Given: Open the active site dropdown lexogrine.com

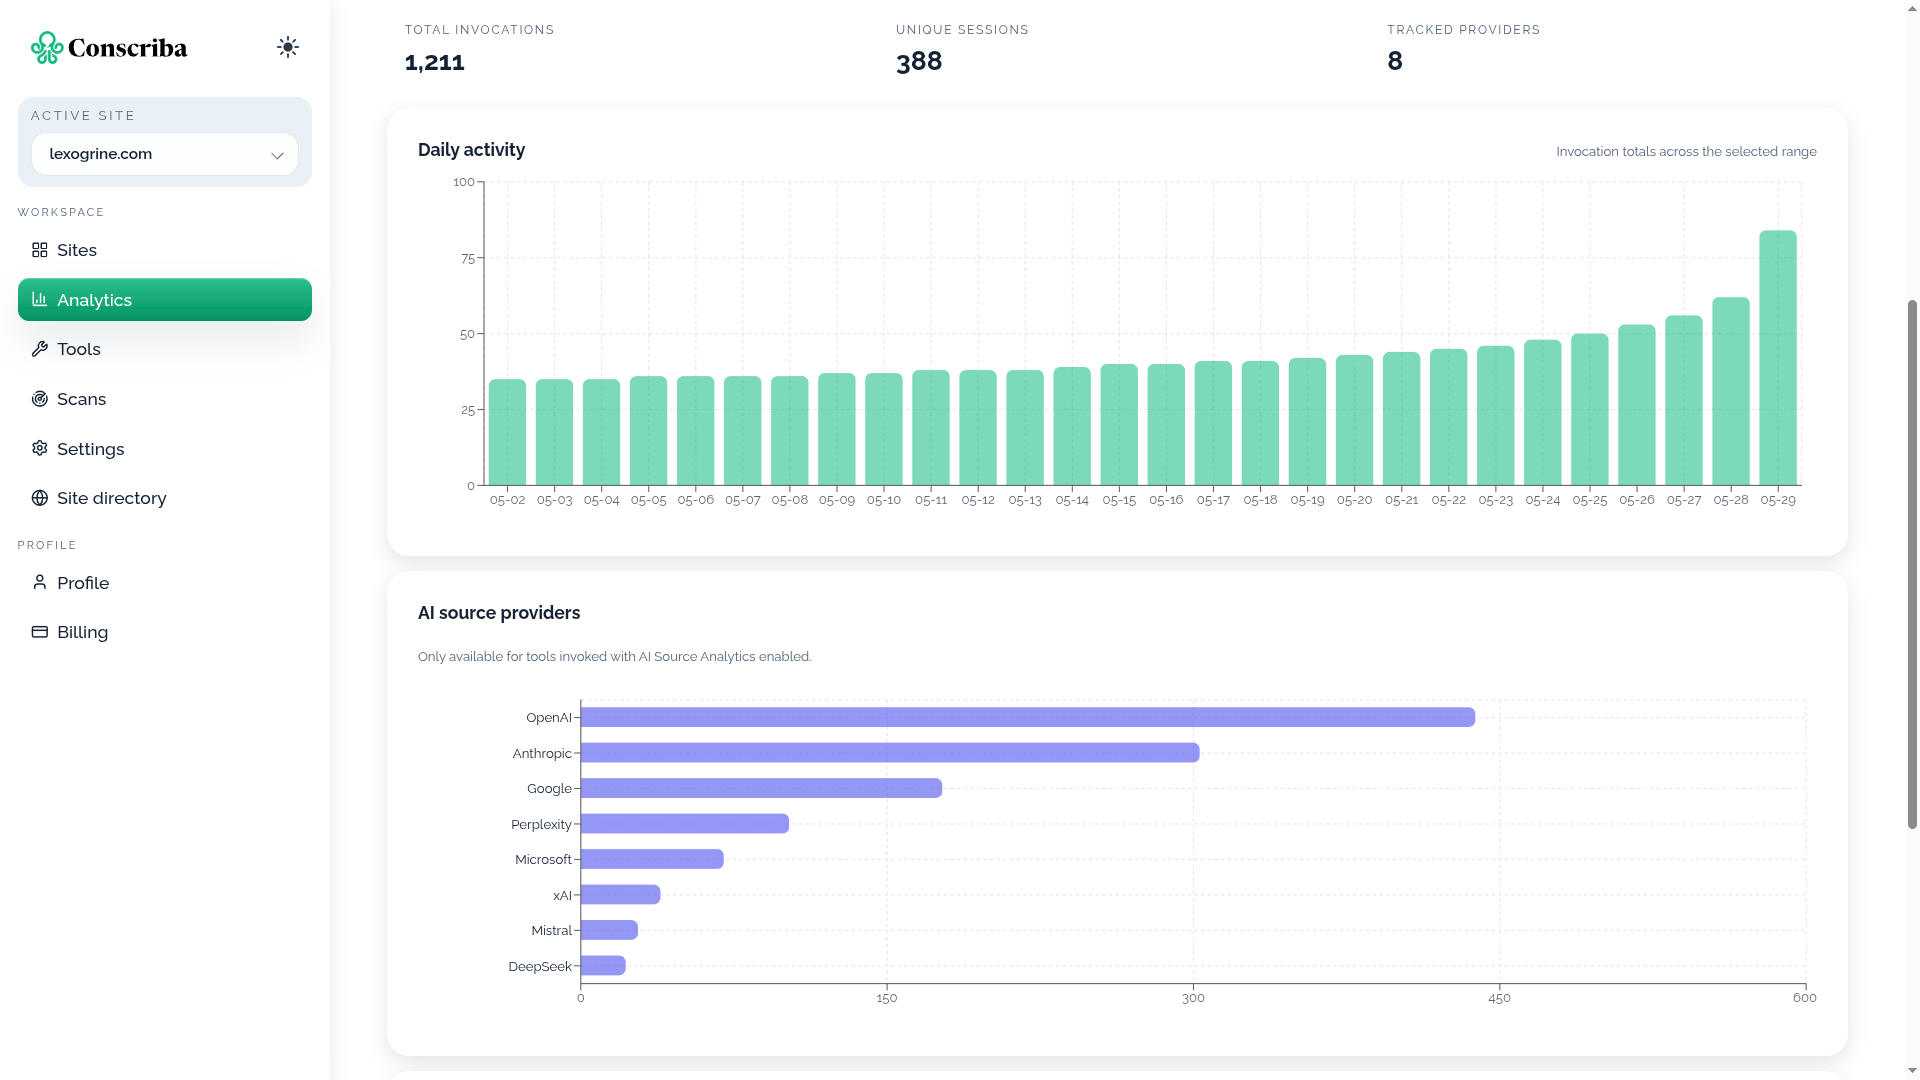Looking at the screenshot, I should click(165, 154).
